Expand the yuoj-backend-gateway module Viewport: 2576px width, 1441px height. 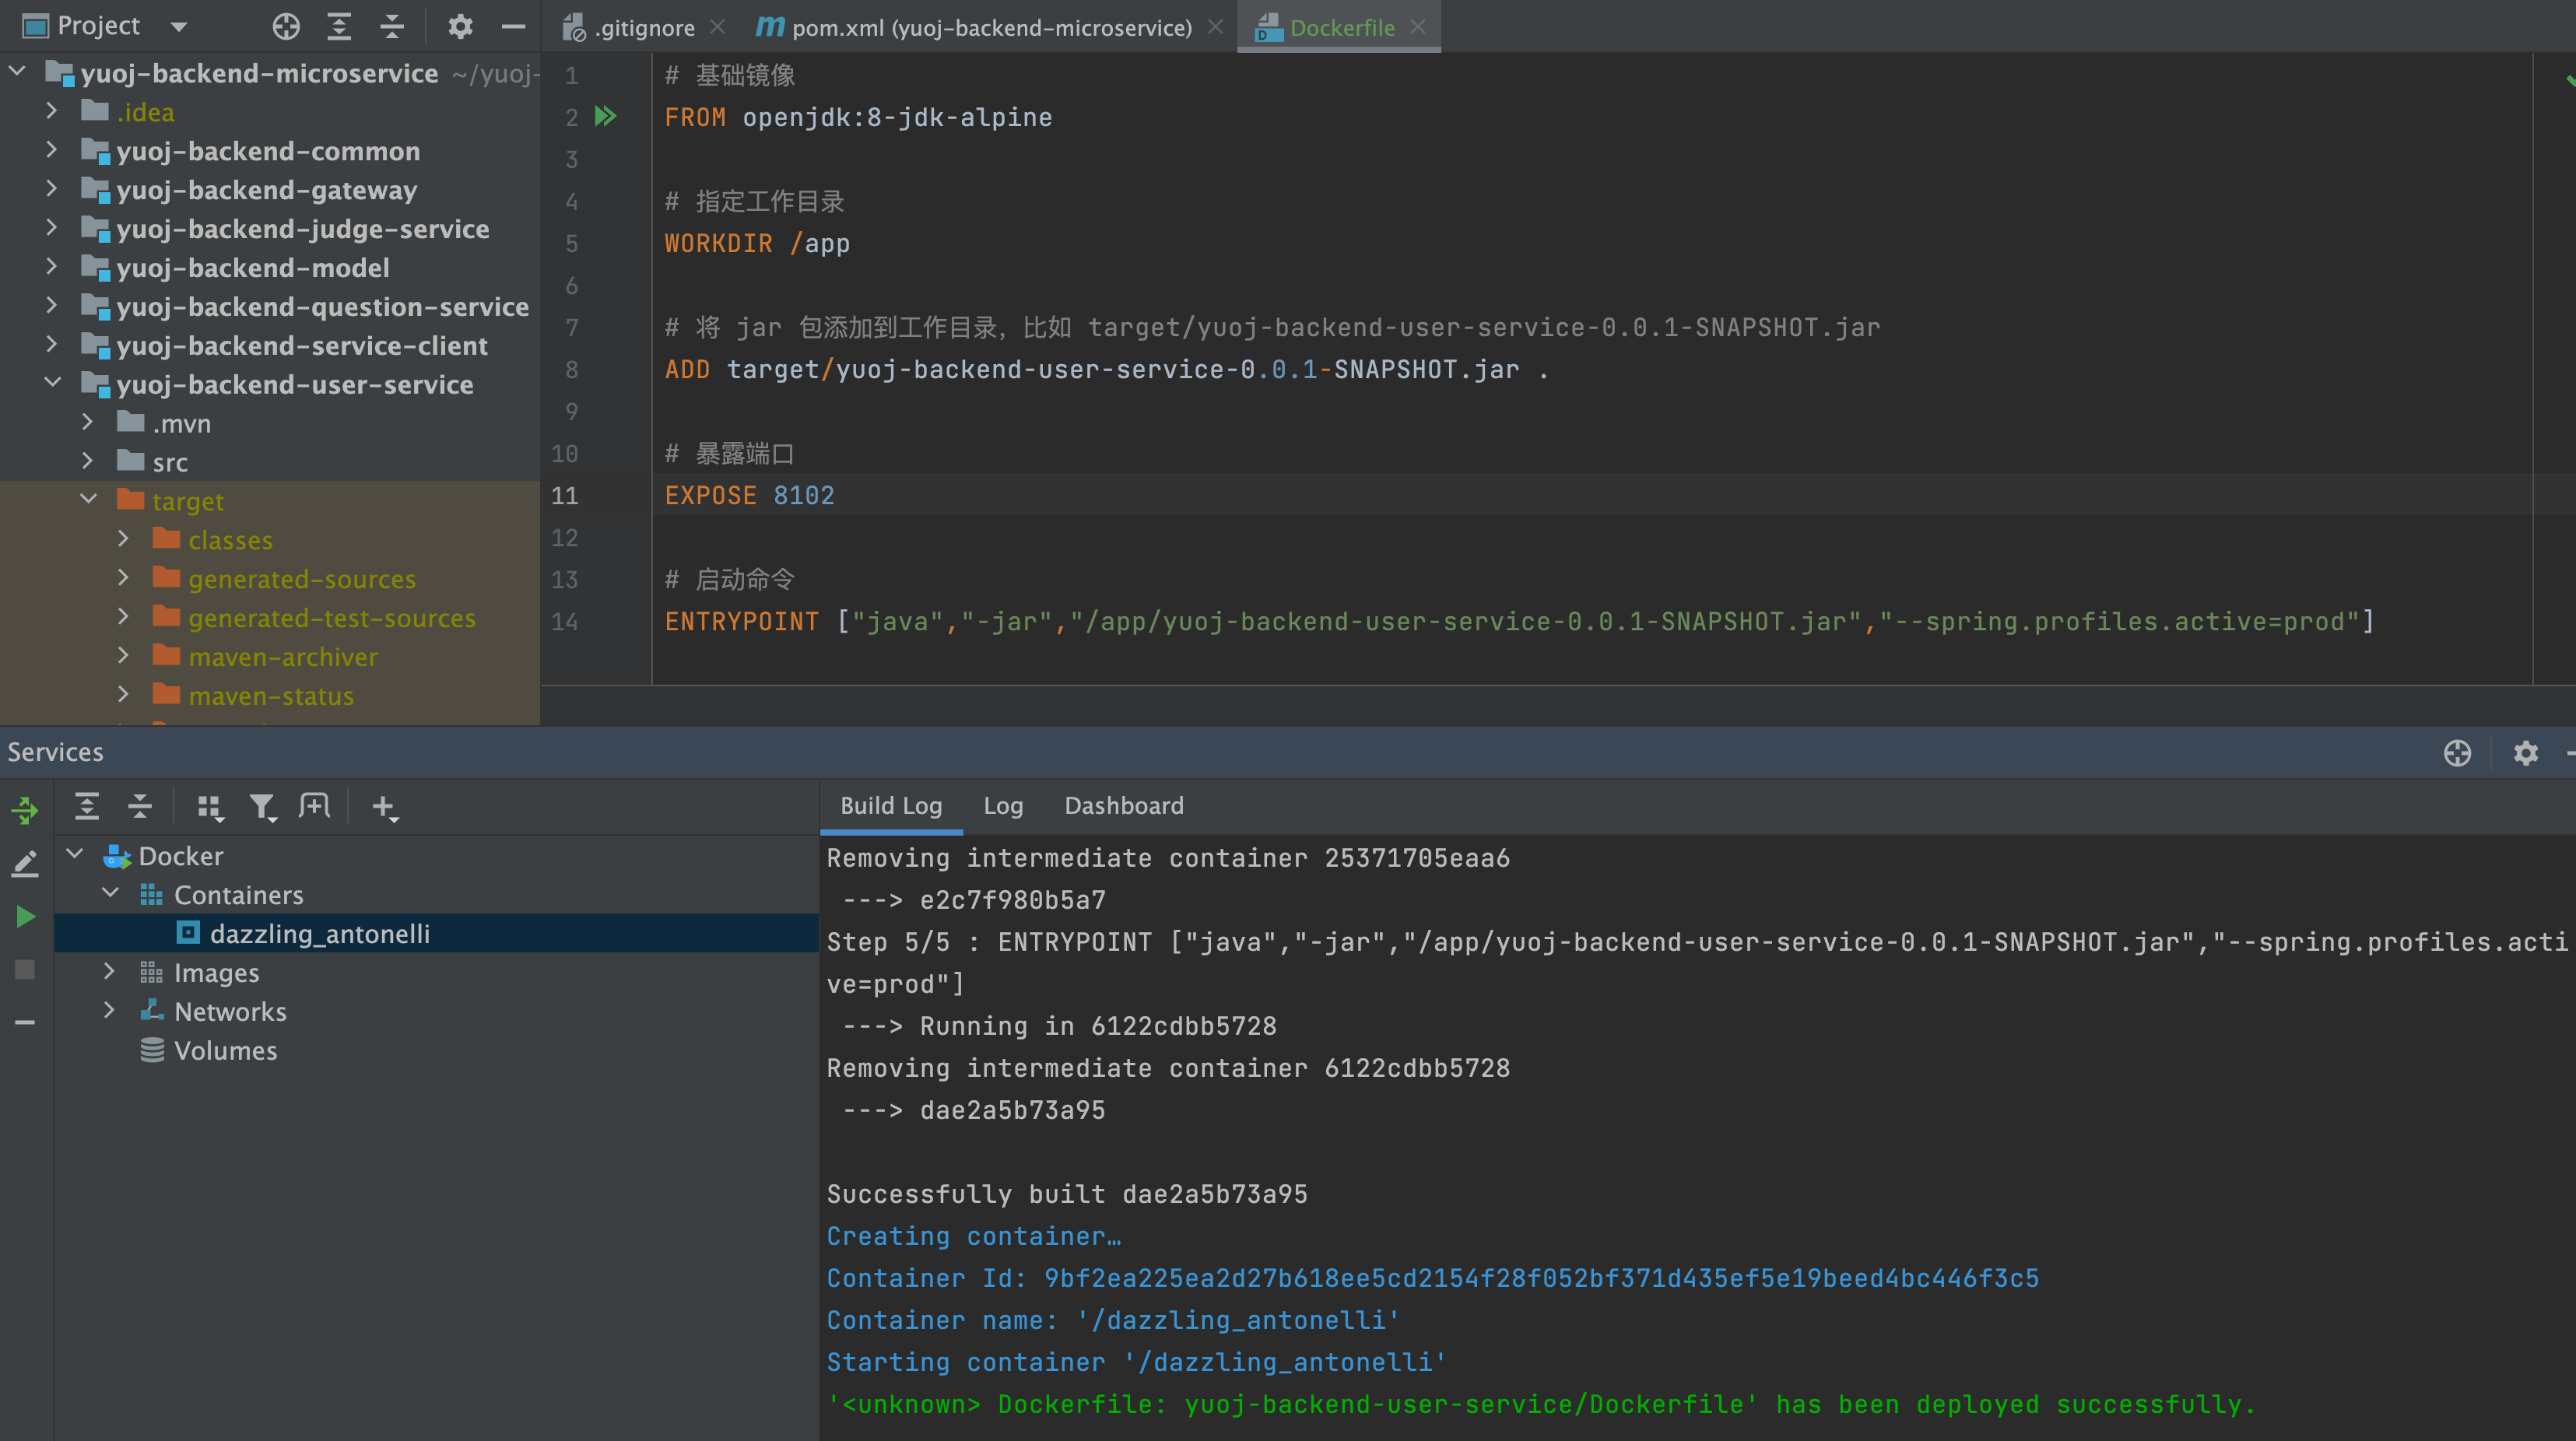point(52,189)
